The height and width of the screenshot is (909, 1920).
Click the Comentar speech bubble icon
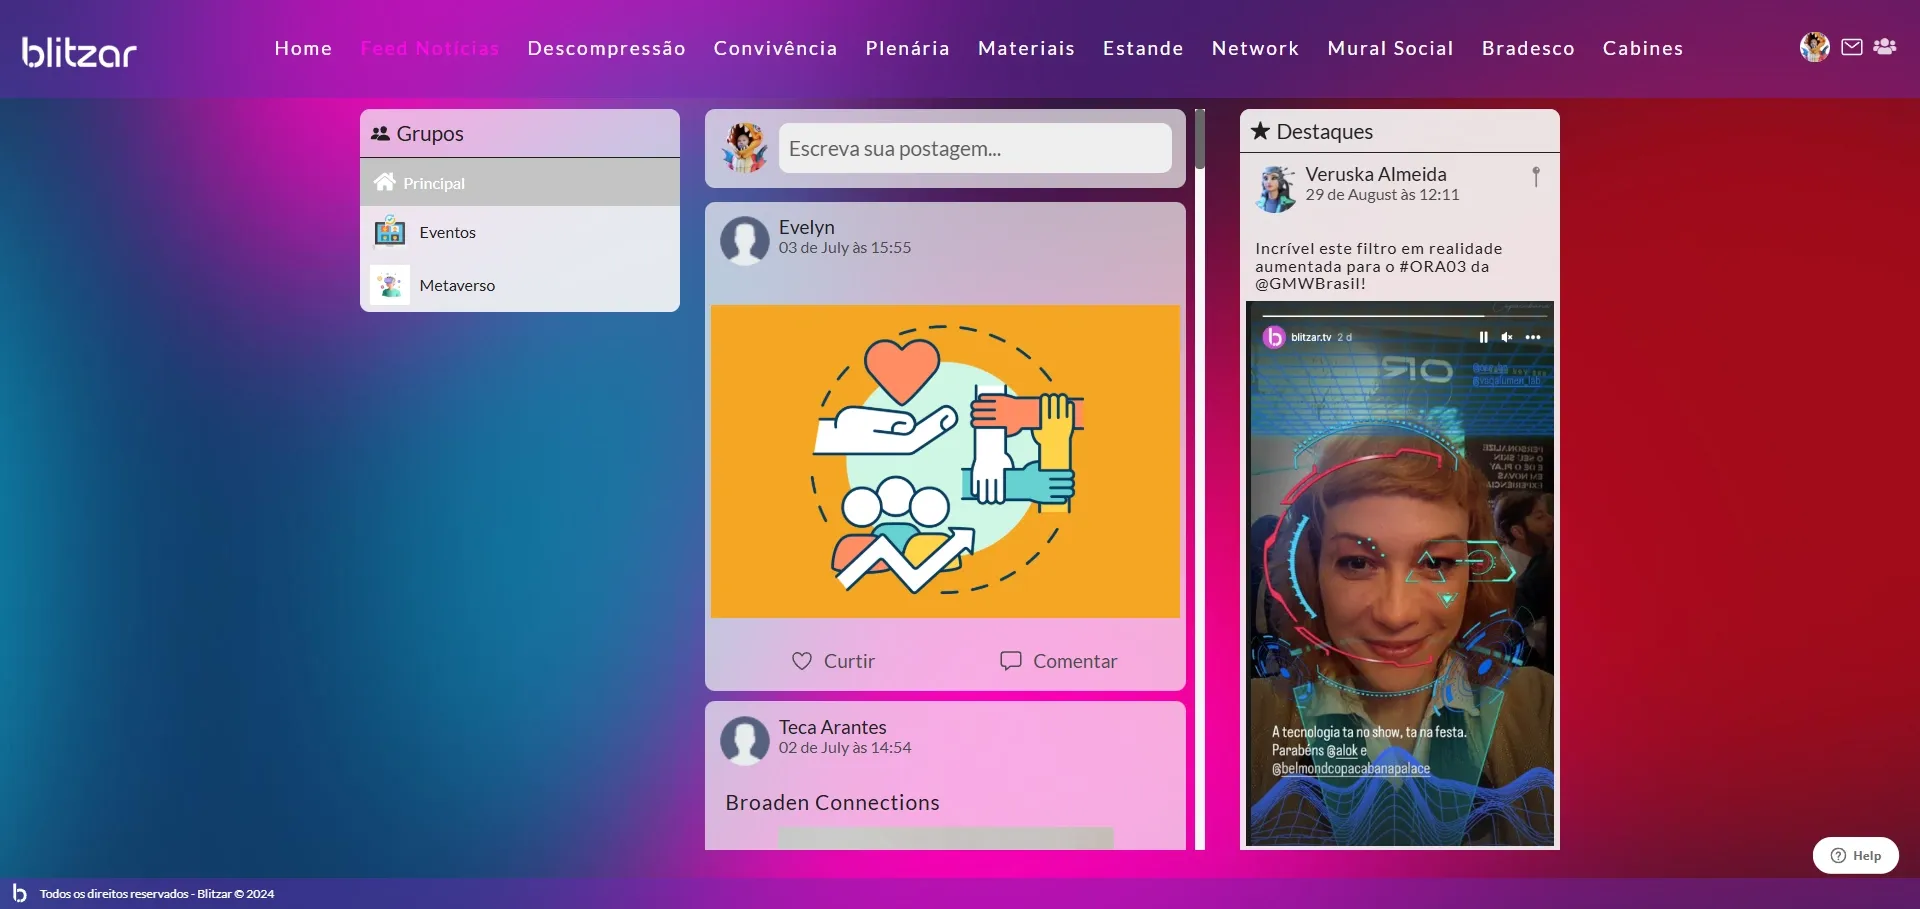[x=1011, y=661]
